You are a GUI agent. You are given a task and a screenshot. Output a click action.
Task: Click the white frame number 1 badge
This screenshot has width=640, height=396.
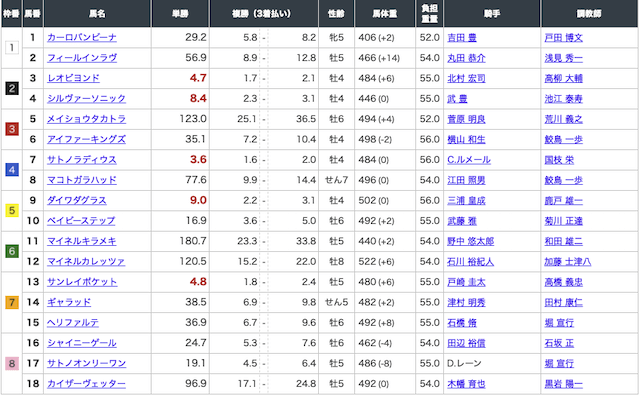click(x=12, y=48)
